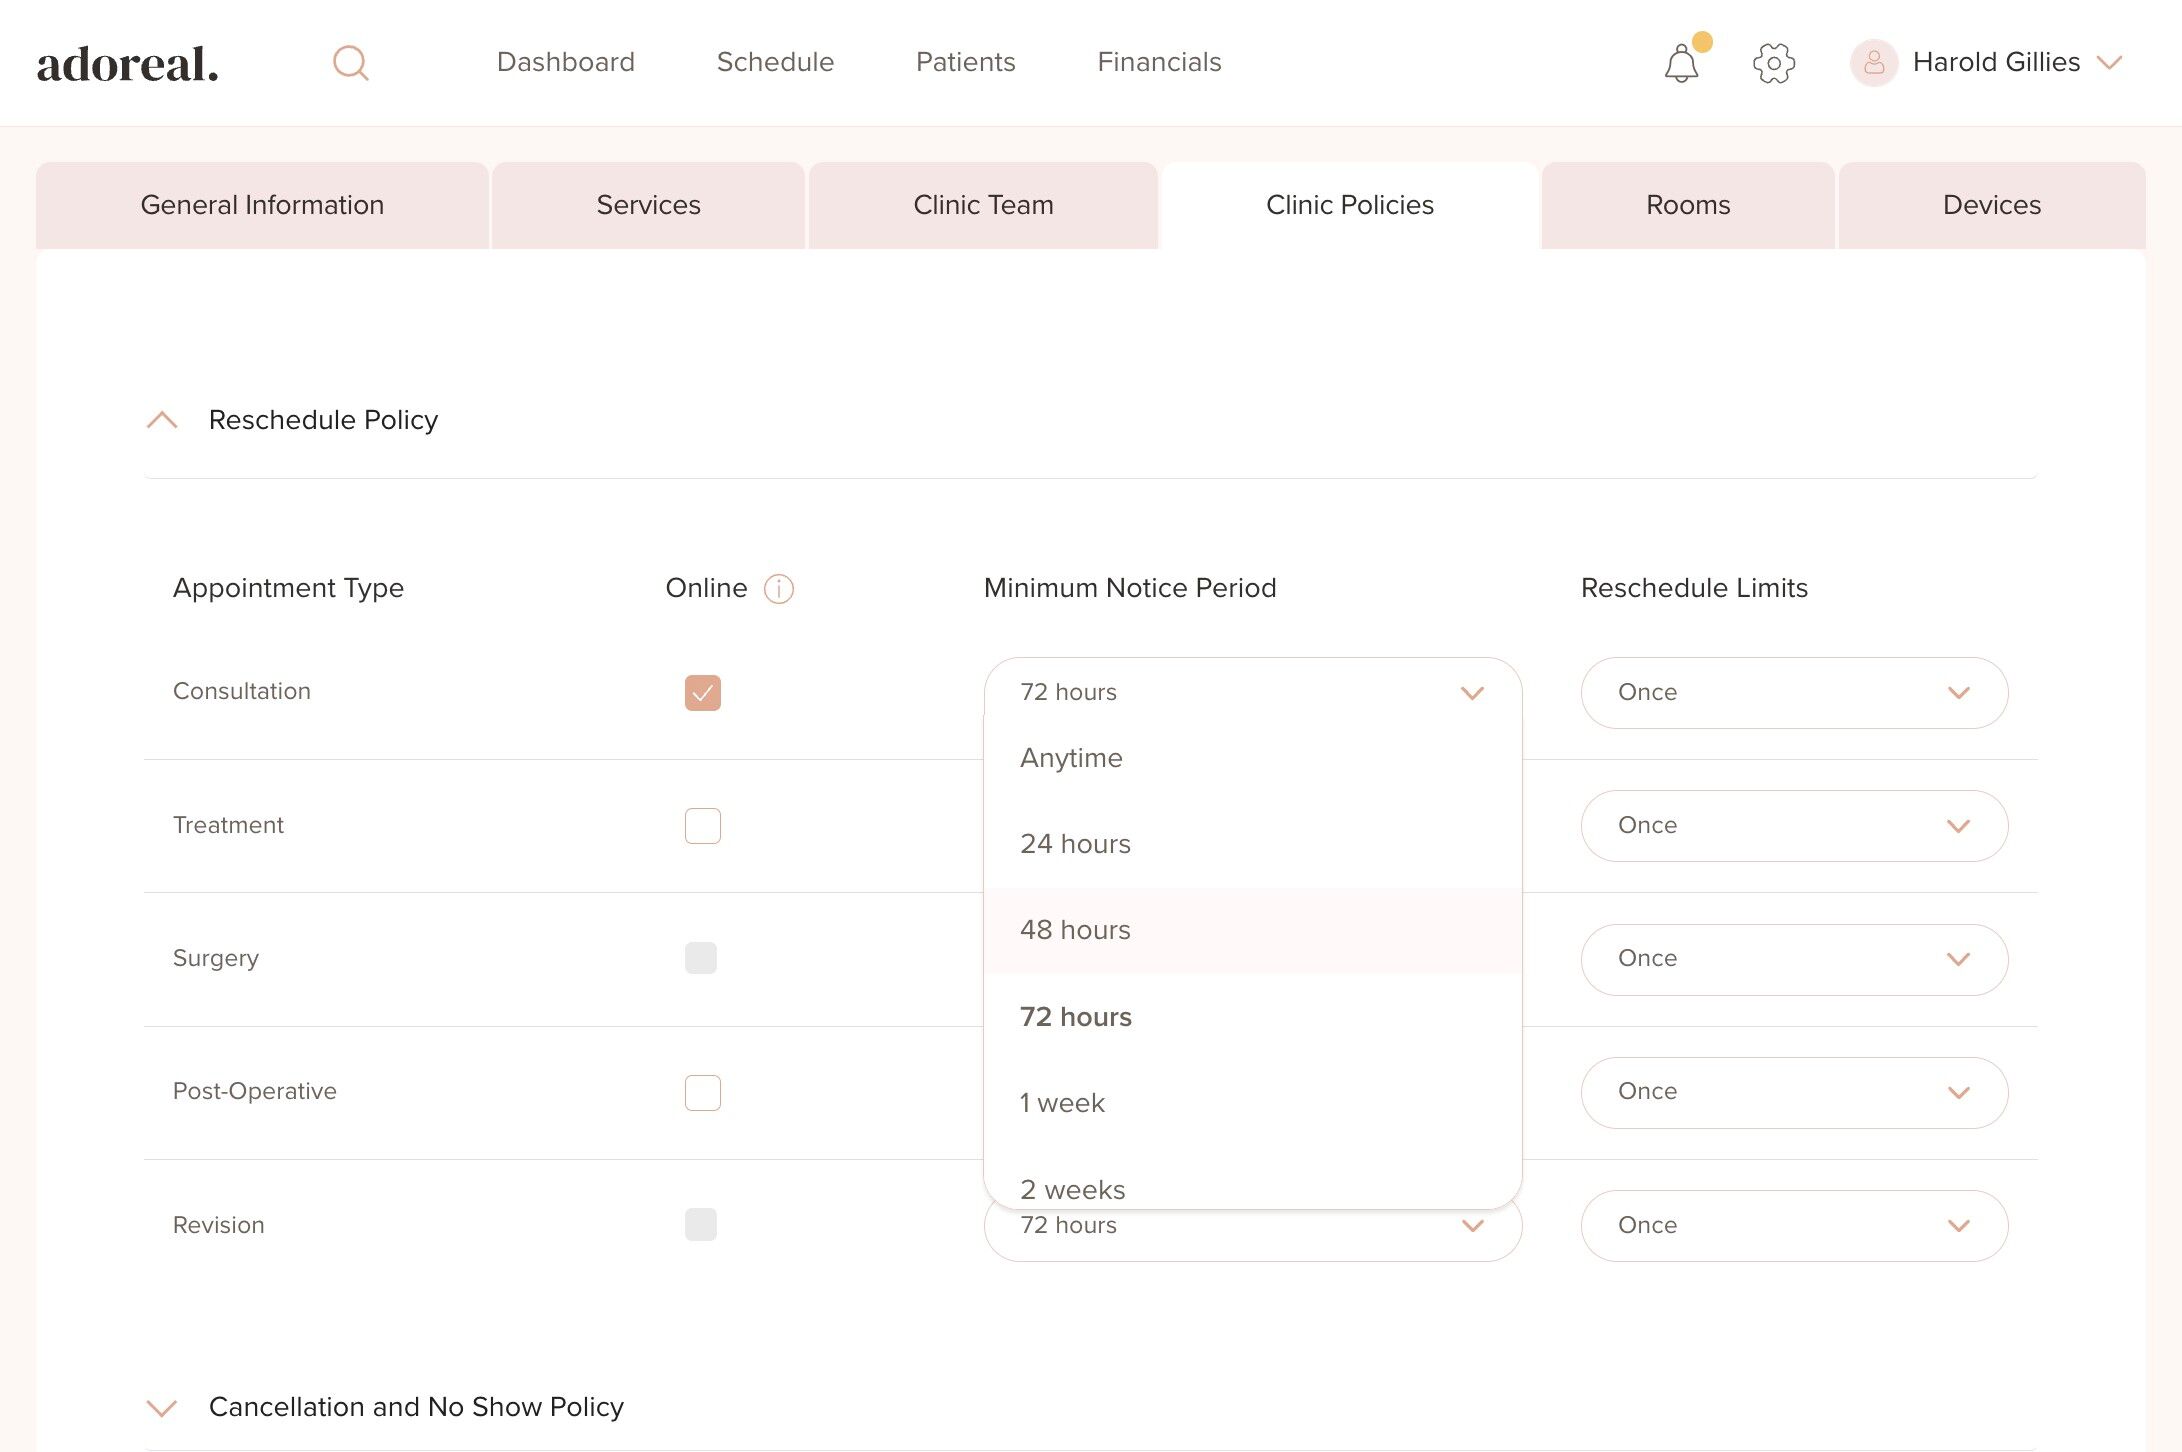Viewport: 2182px width, 1452px height.
Task: Open the notifications bell
Action: (1681, 64)
